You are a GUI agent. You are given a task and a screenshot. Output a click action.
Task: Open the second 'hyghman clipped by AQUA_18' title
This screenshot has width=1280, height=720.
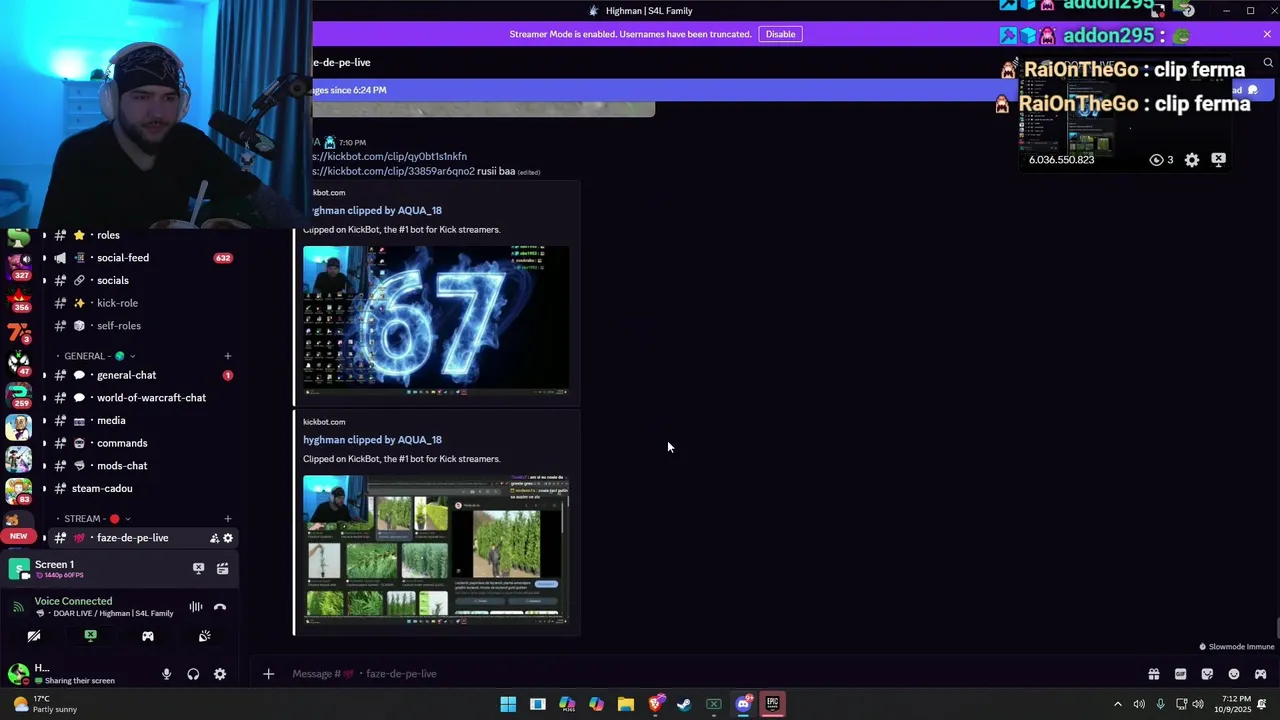pyautogui.click(x=372, y=440)
